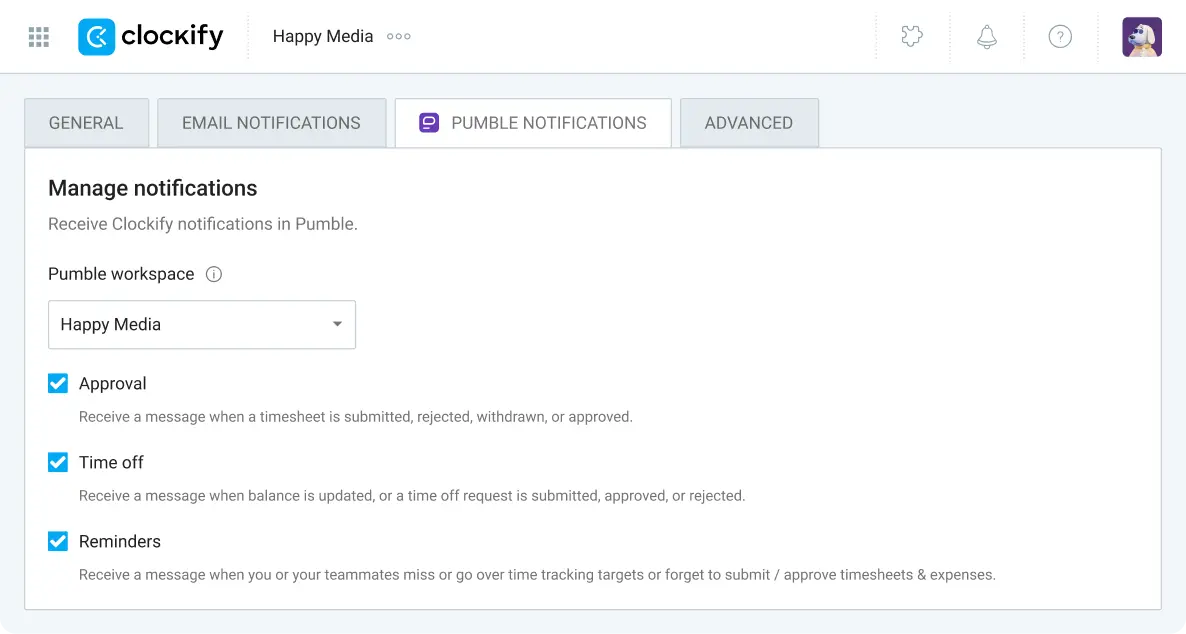Open the user profile avatar

pyautogui.click(x=1141, y=37)
